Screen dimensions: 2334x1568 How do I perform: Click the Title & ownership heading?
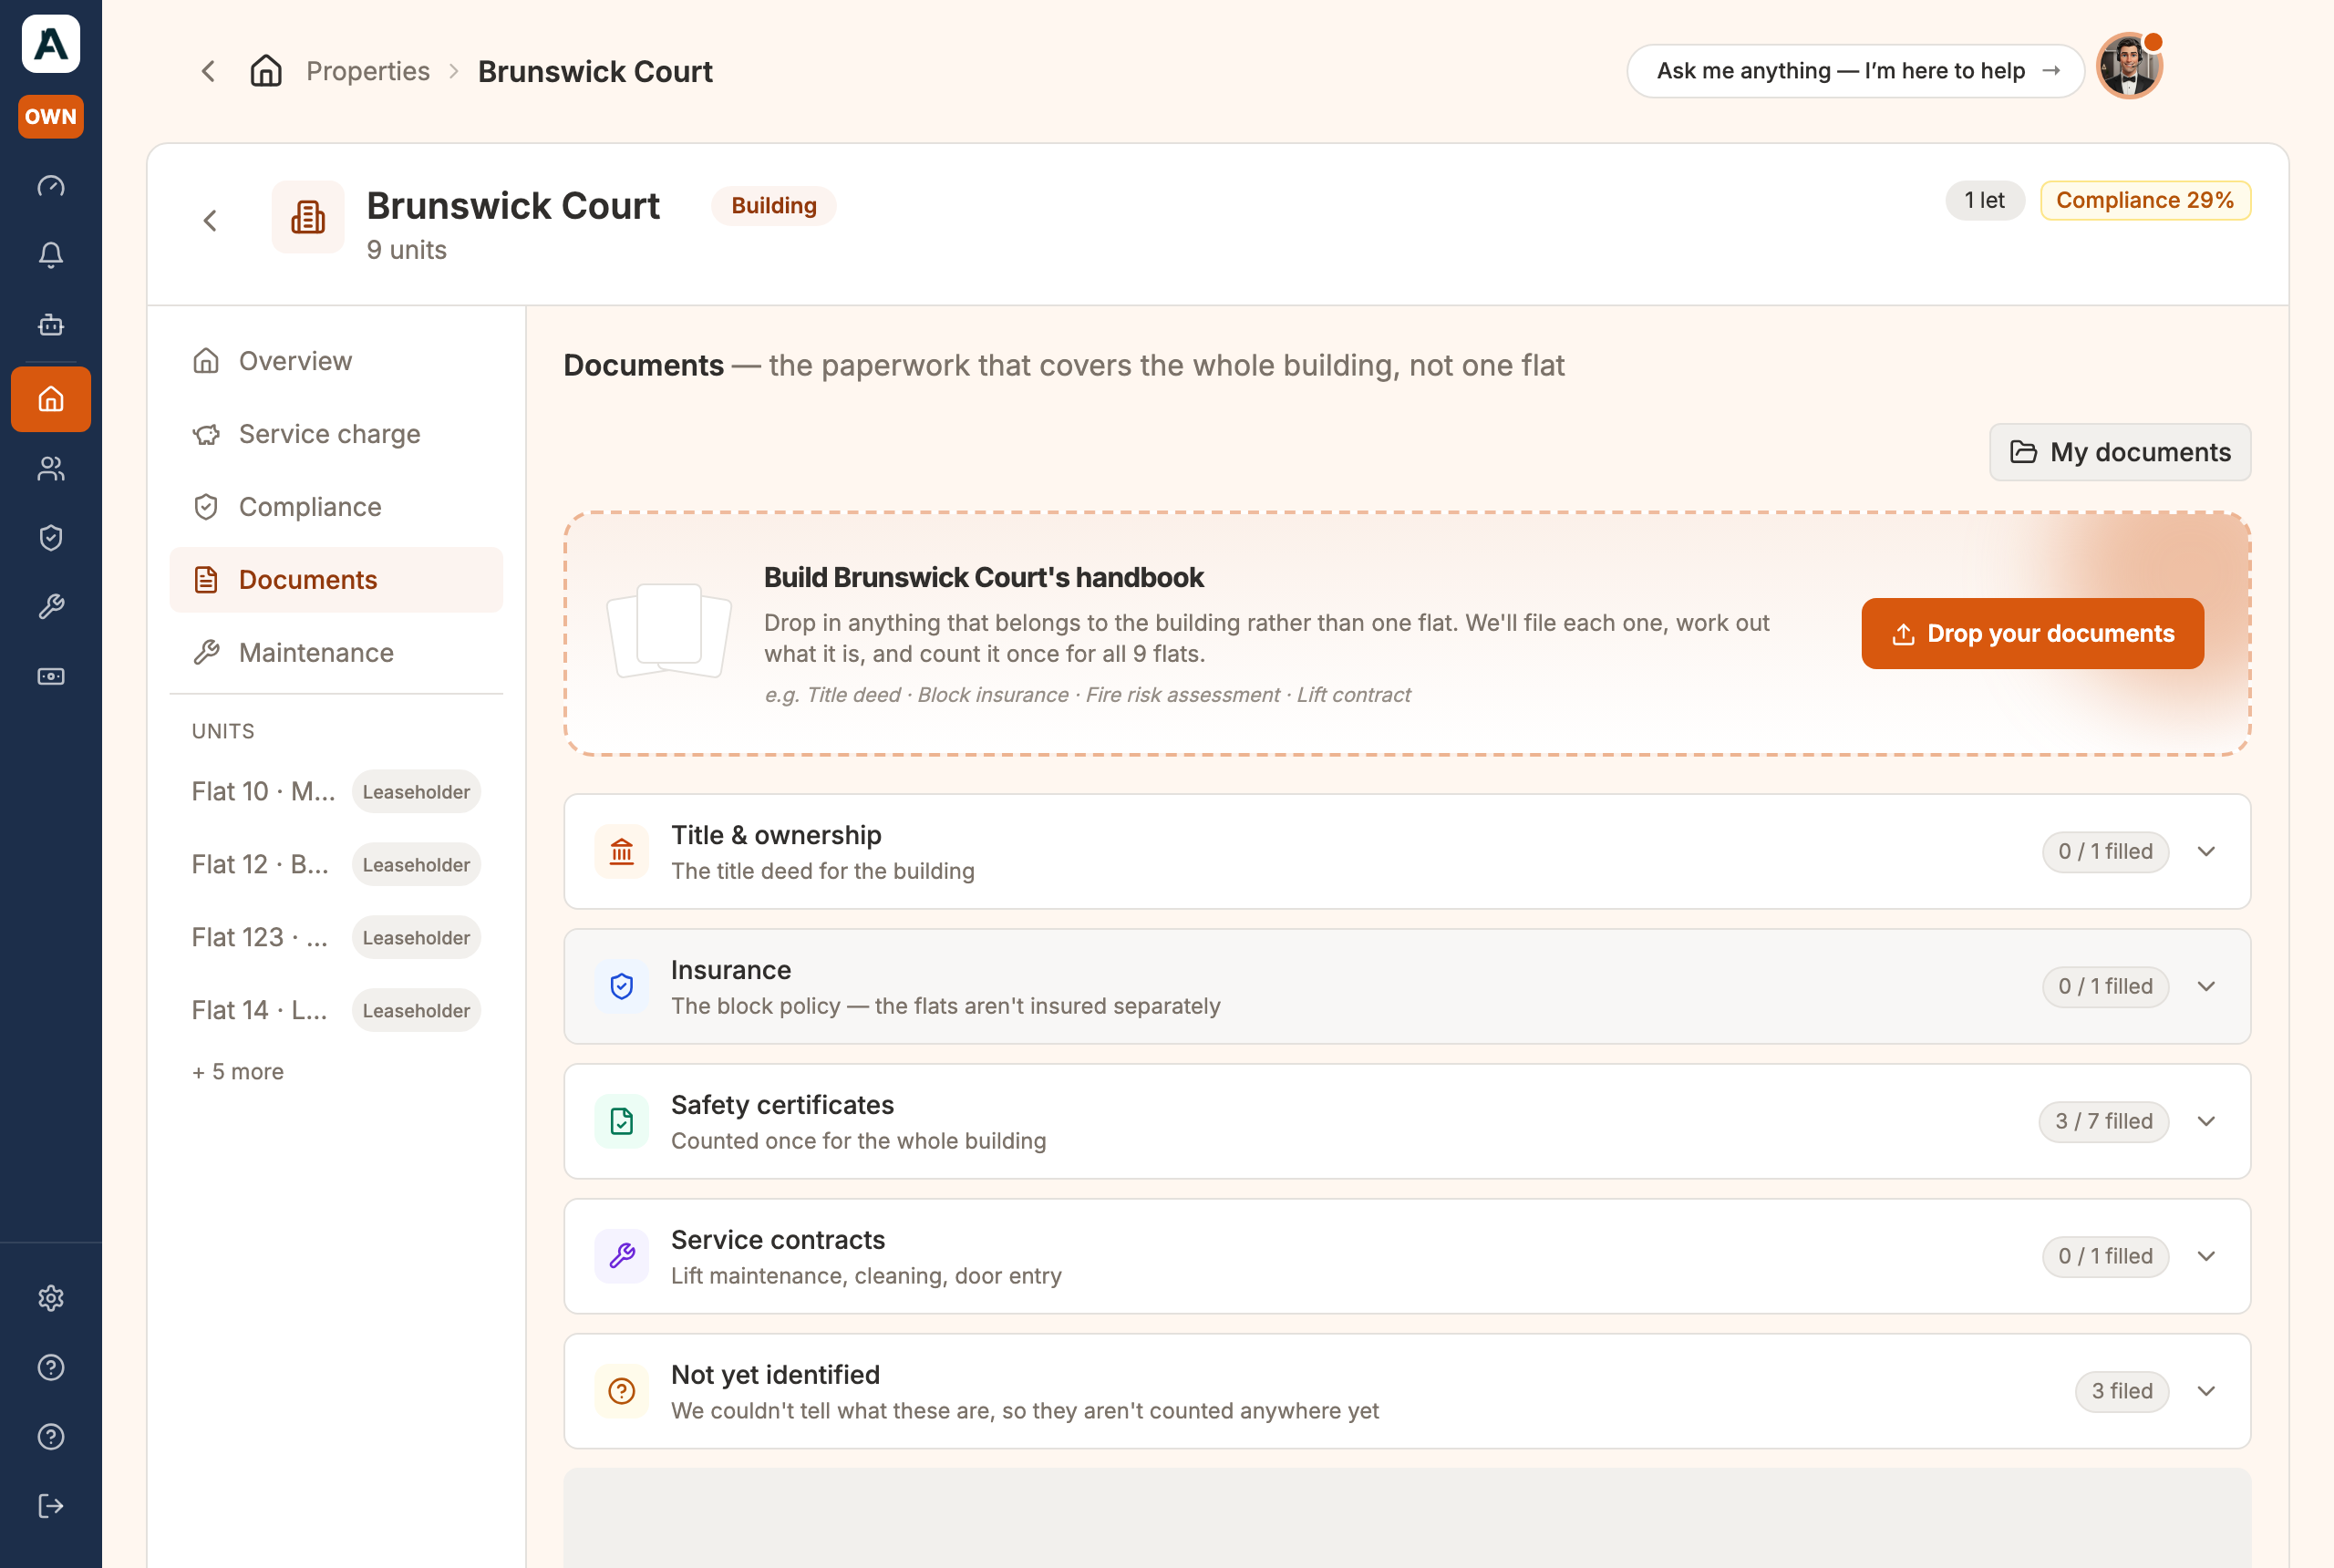776,835
